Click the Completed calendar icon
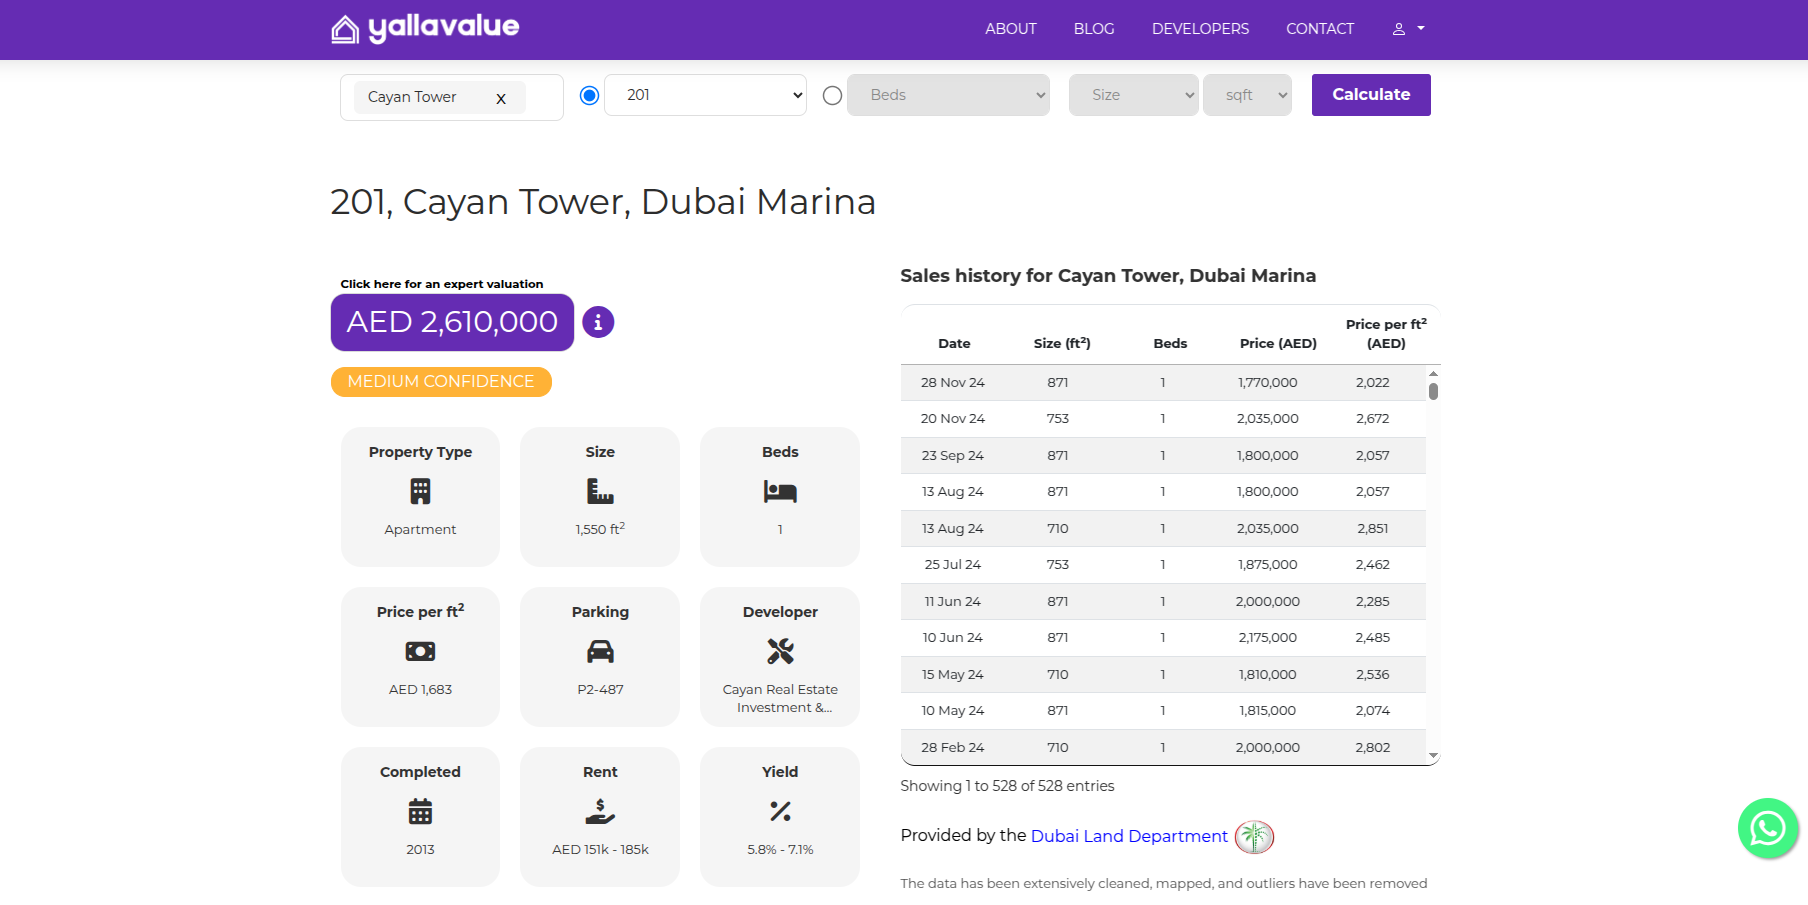This screenshot has width=1808, height=905. tap(420, 812)
